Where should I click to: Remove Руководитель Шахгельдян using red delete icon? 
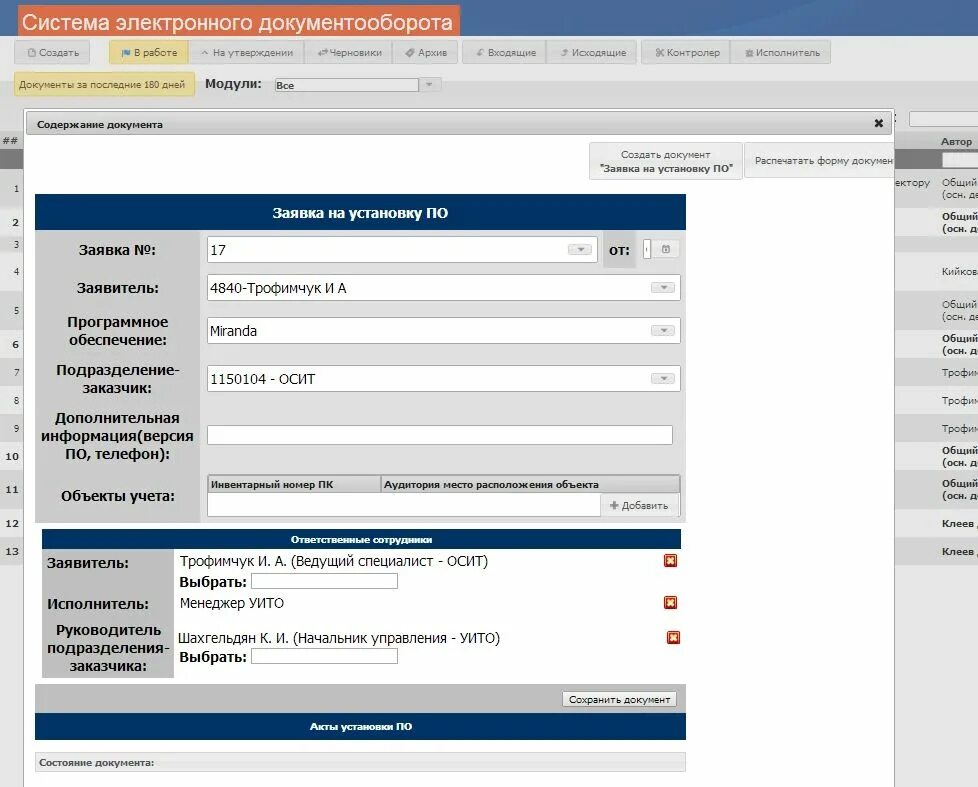673,637
